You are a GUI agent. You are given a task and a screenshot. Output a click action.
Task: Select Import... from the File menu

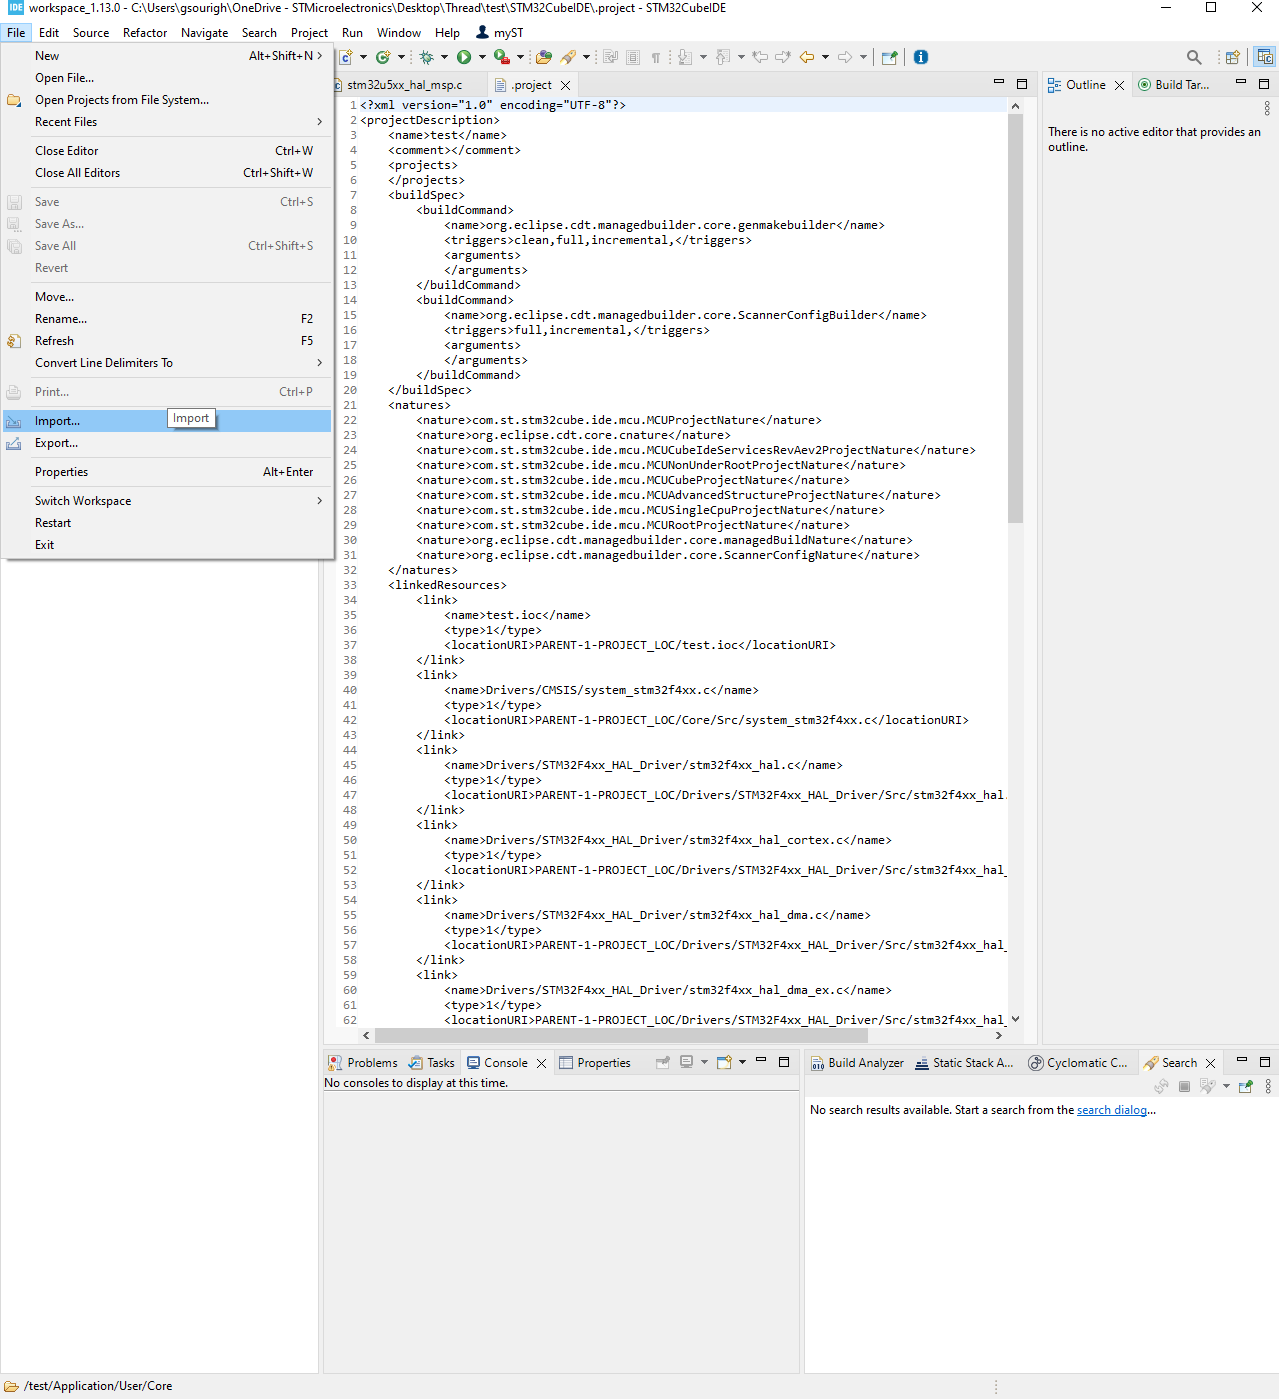click(56, 420)
